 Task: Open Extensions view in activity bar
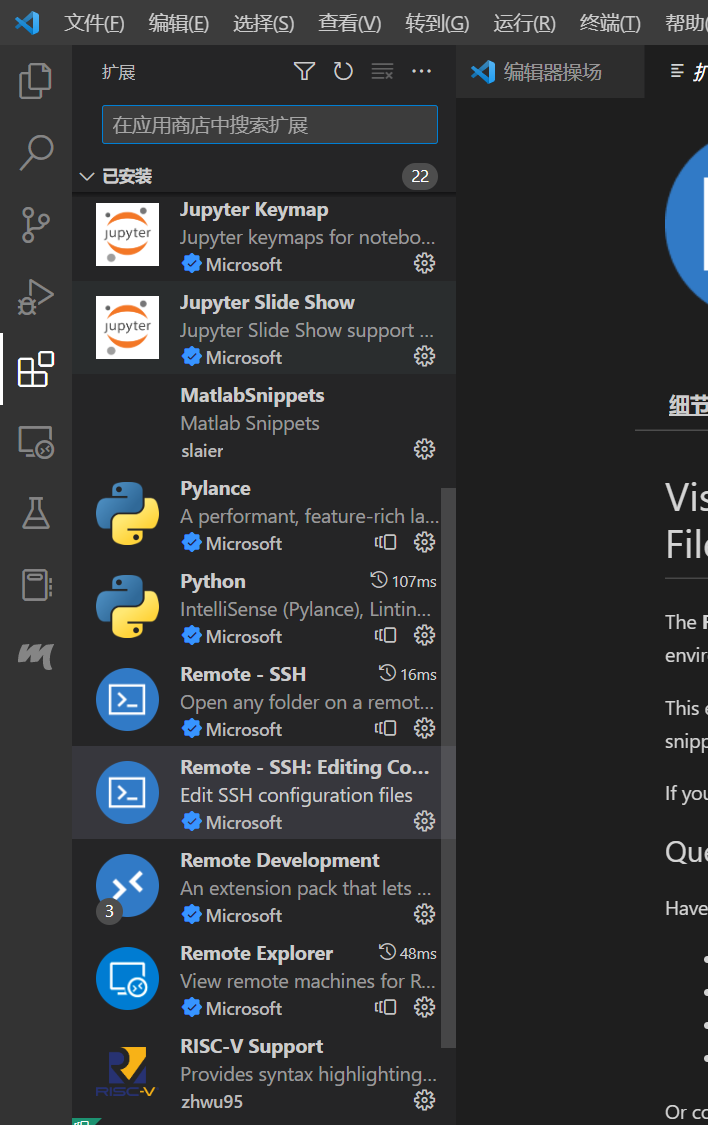[x=35, y=369]
